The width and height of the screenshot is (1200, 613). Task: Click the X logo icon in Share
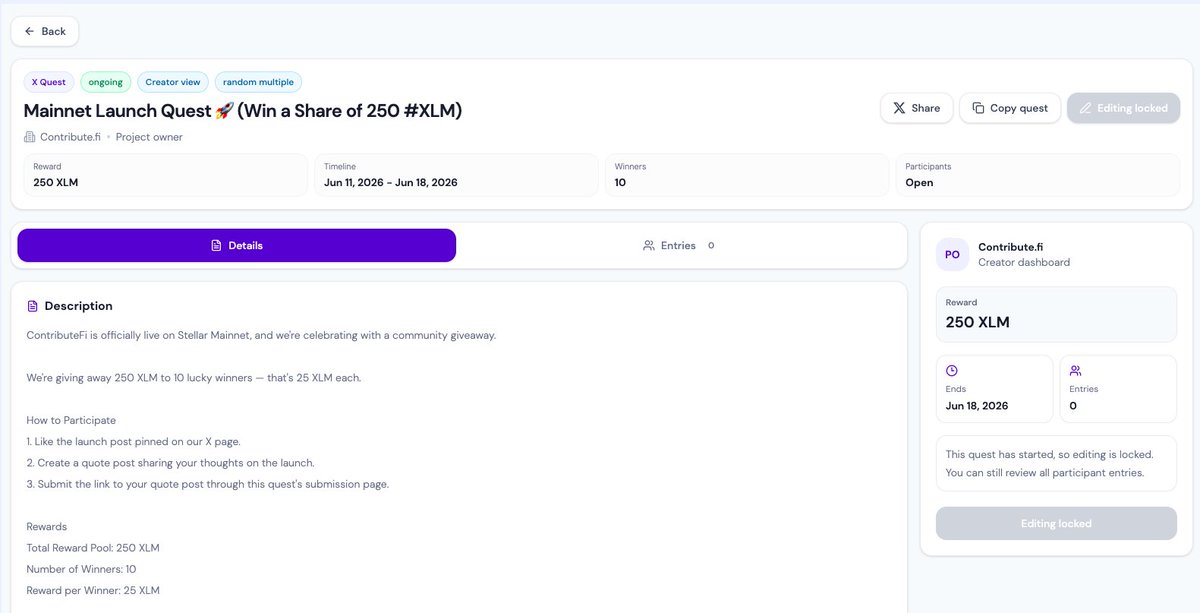coord(900,108)
